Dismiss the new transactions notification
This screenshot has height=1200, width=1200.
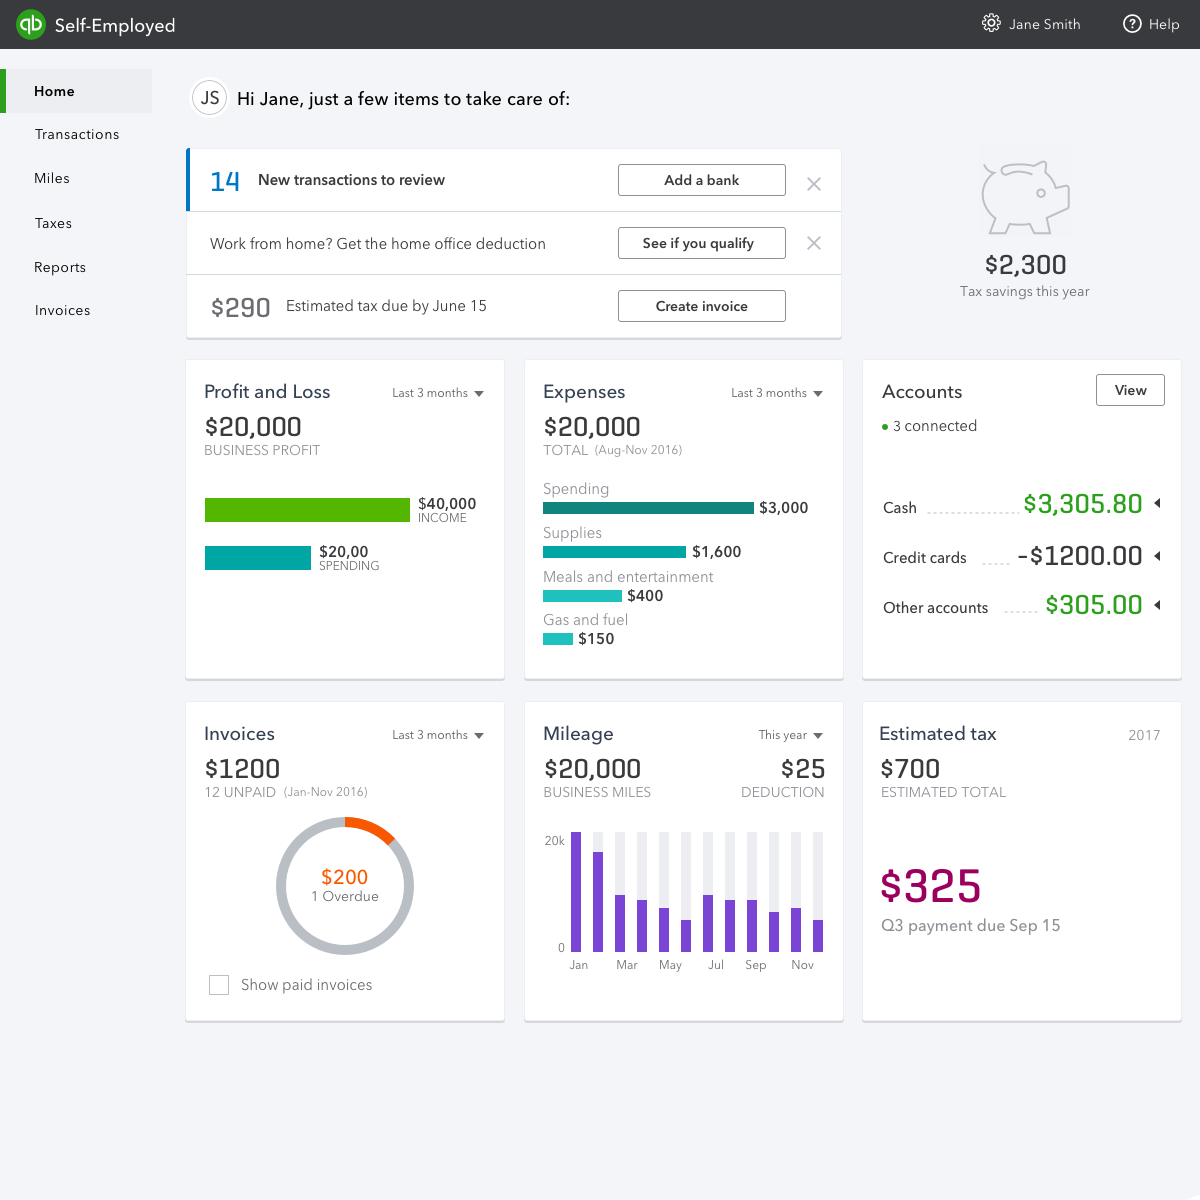pyautogui.click(x=814, y=184)
